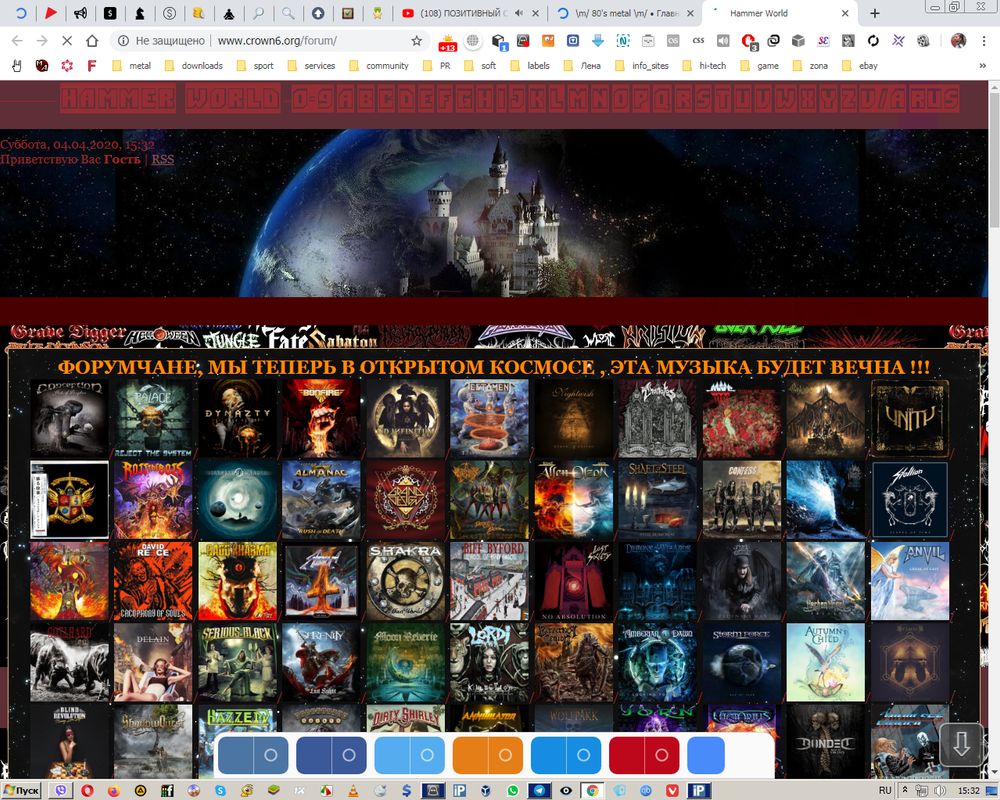Open the Biff Byford album cover
Screen dimensions: 1000x800
coord(490,581)
